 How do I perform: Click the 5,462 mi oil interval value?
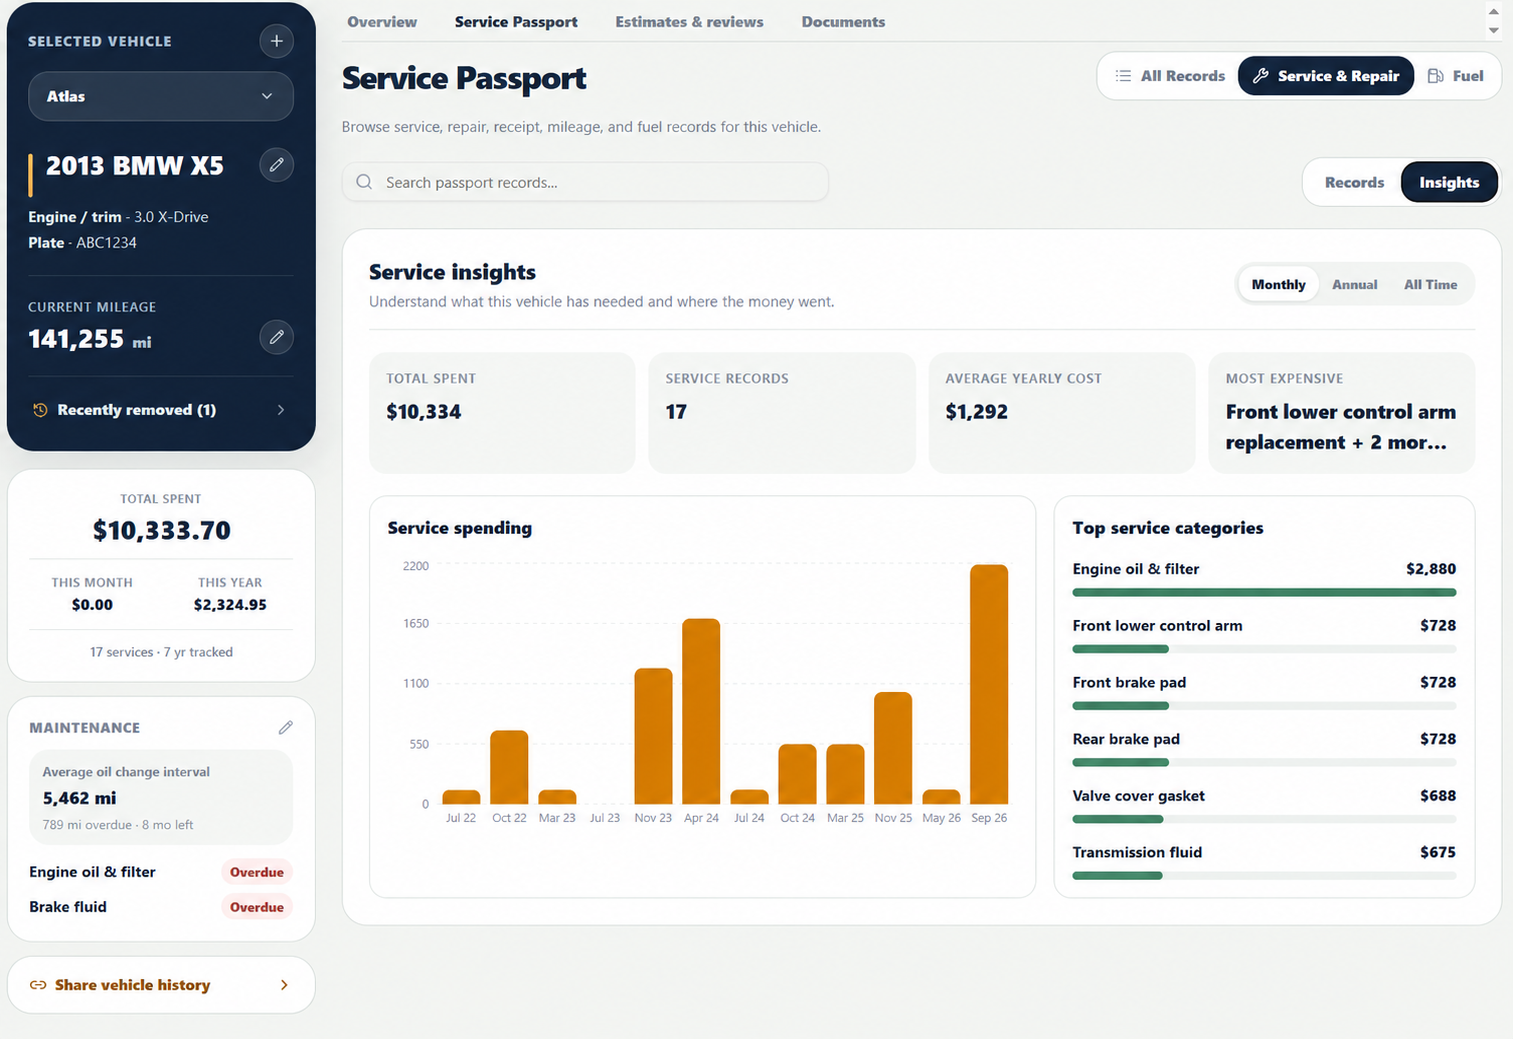(80, 798)
